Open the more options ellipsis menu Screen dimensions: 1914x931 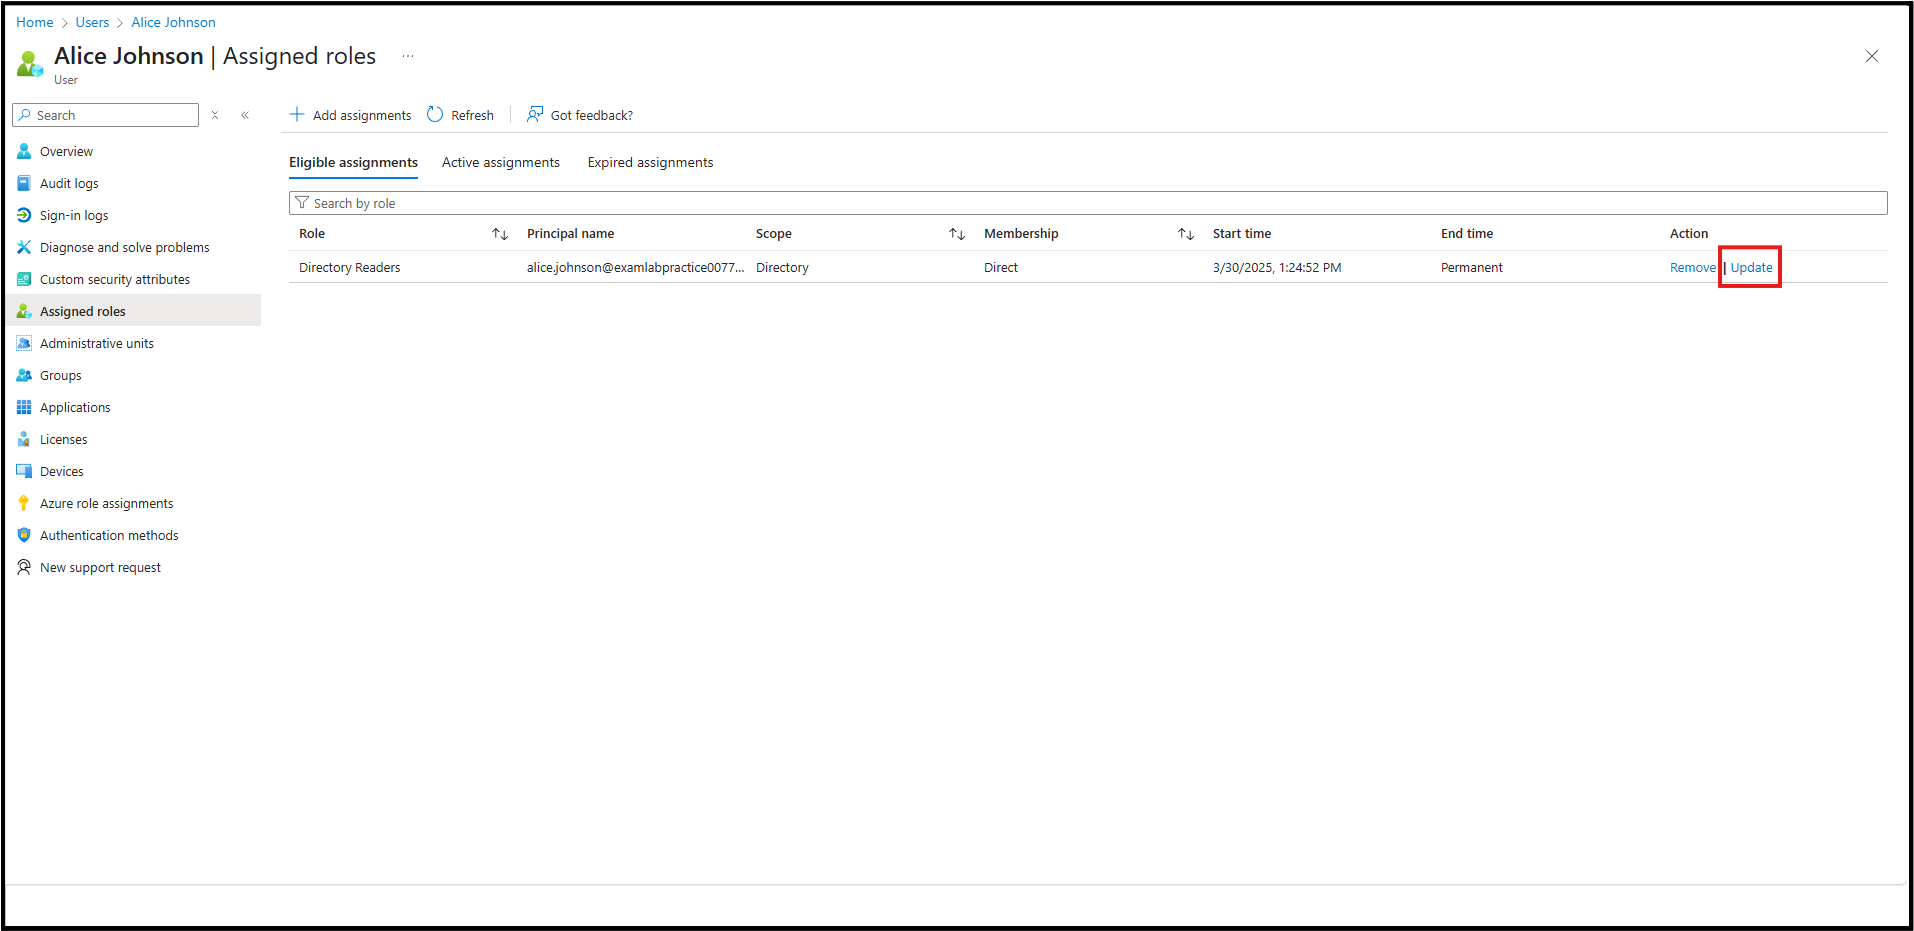click(x=408, y=56)
